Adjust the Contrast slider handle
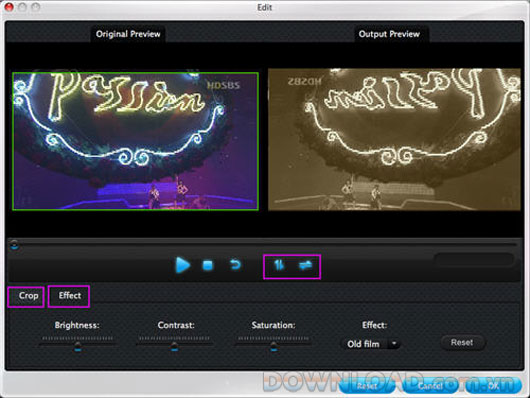Viewport: 530px width, 398px height. (x=174, y=347)
